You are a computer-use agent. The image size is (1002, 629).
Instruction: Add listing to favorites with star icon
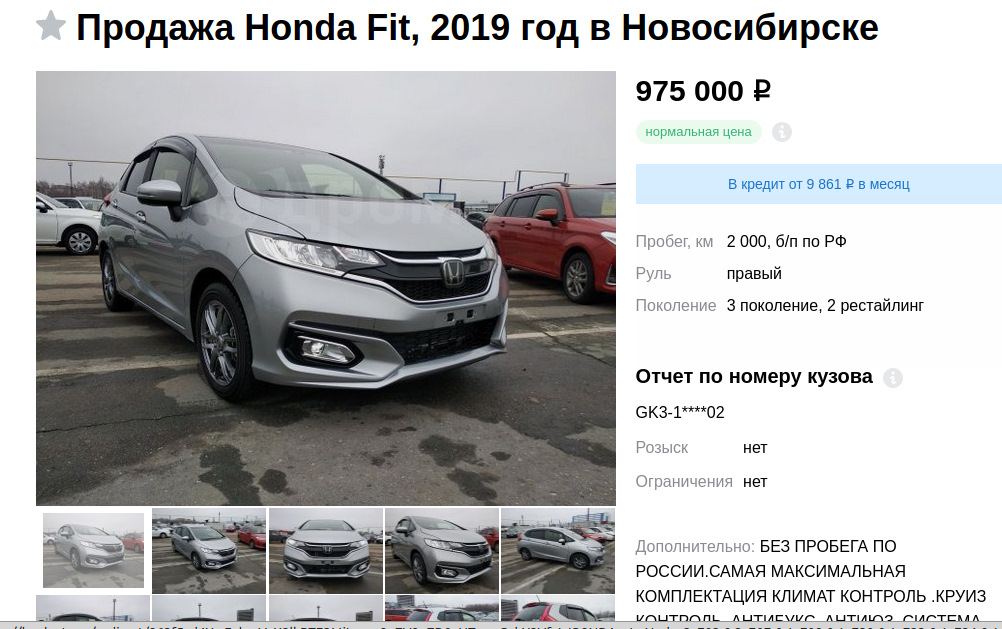click(50, 27)
